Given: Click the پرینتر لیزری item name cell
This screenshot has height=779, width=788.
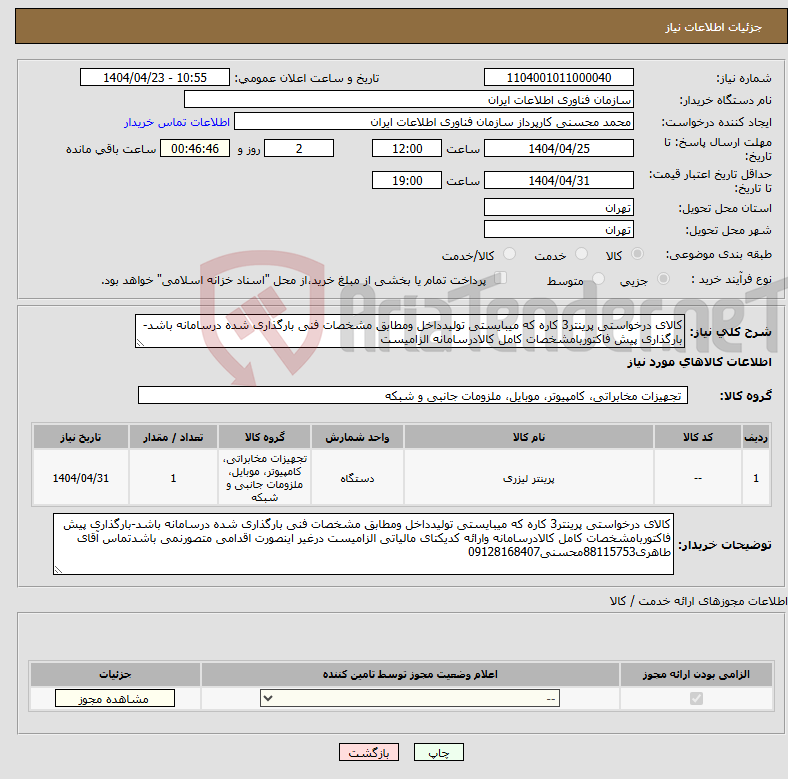Looking at the screenshot, I should 529,478.
